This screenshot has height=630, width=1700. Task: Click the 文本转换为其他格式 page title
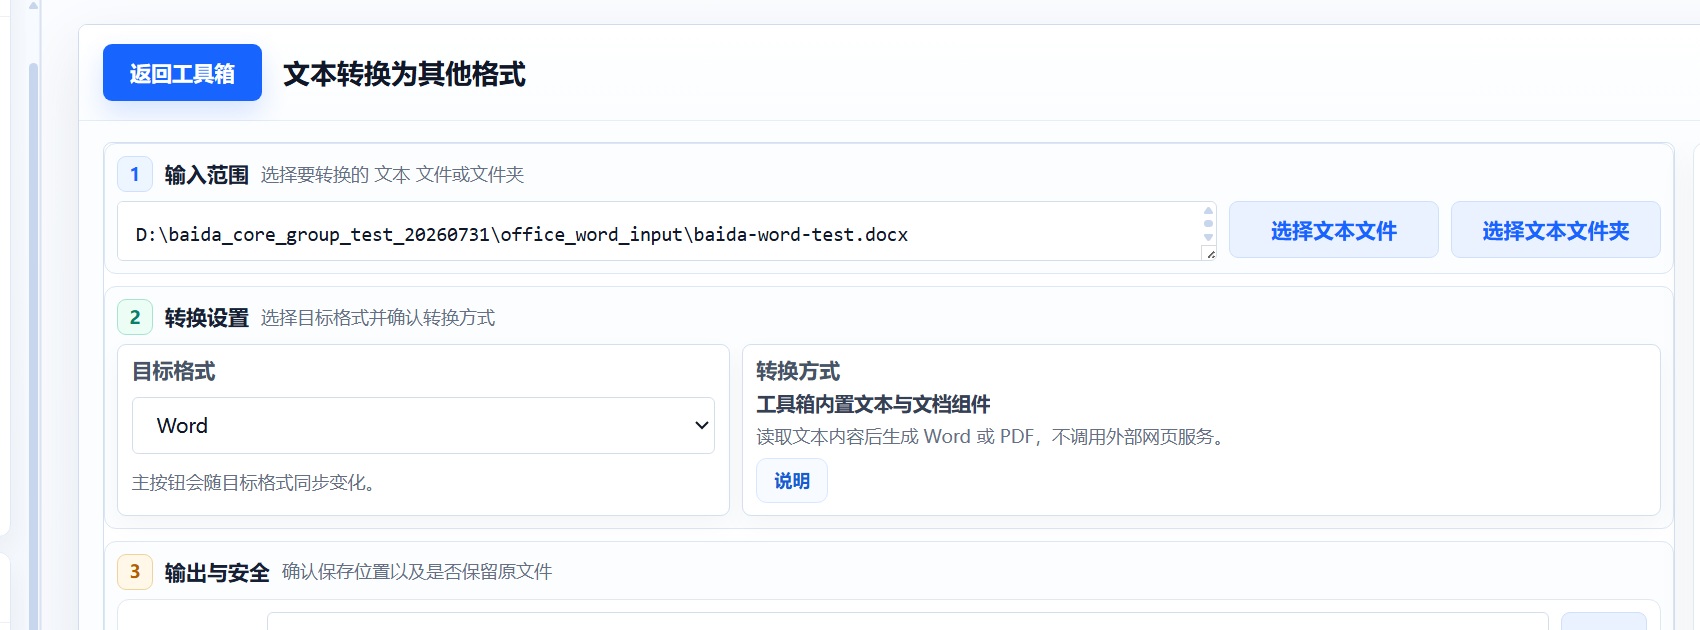(404, 74)
